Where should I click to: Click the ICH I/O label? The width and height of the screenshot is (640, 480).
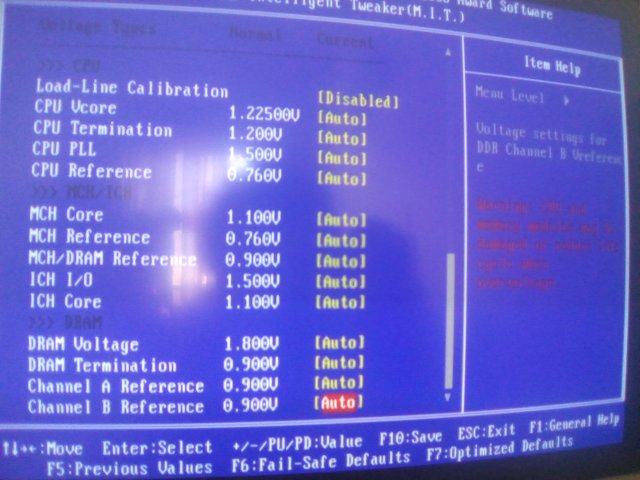[61, 280]
